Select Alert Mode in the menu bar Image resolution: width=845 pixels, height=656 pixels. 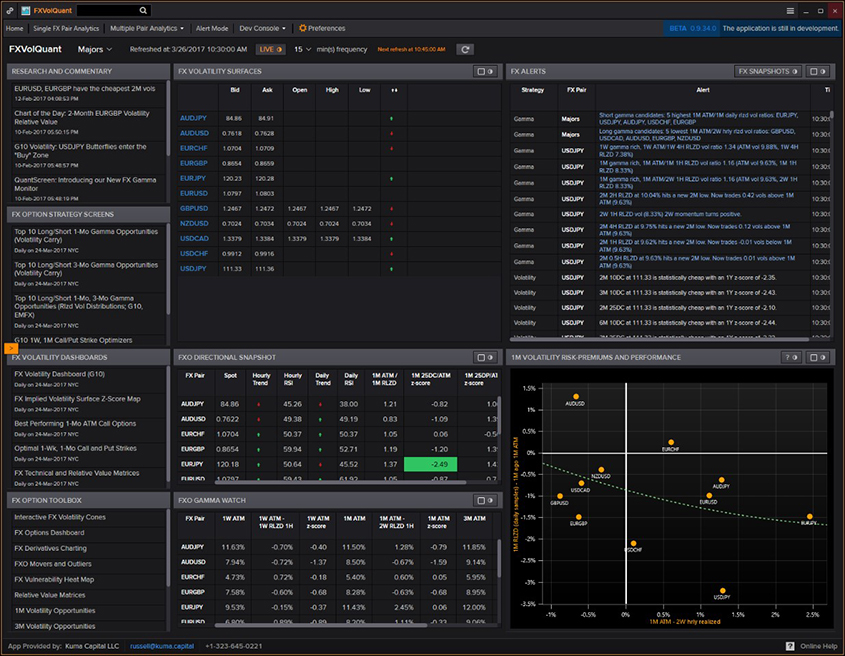[x=211, y=29]
